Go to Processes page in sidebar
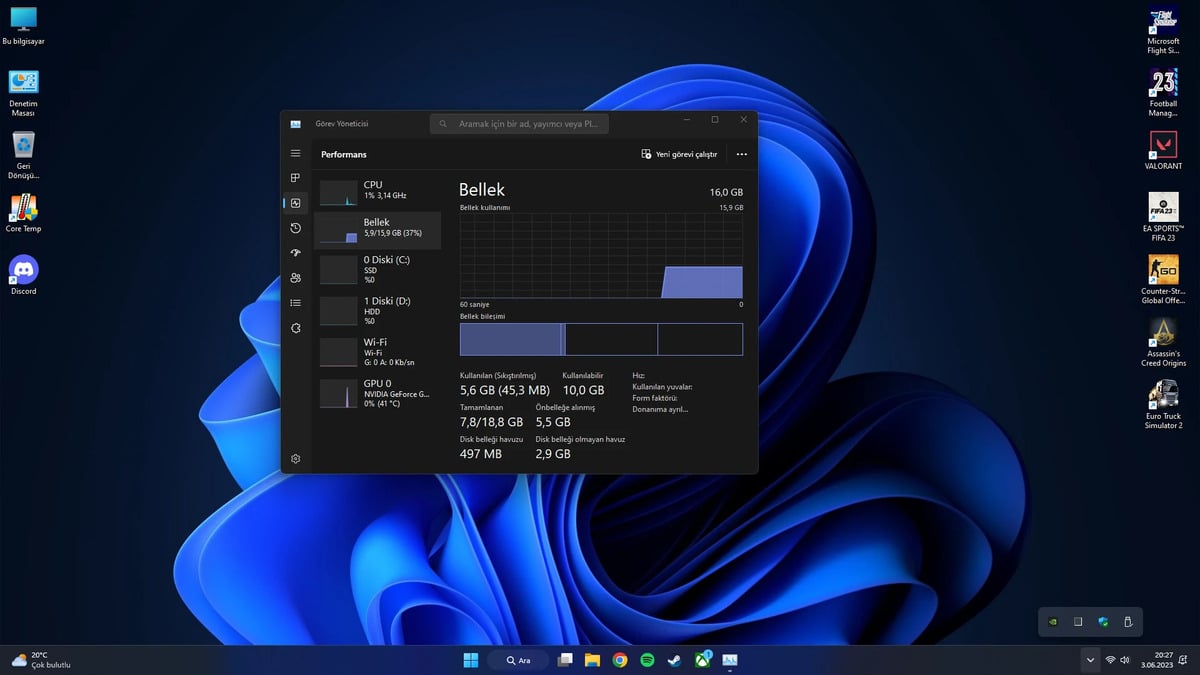This screenshot has height=675, width=1200. [x=295, y=178]
